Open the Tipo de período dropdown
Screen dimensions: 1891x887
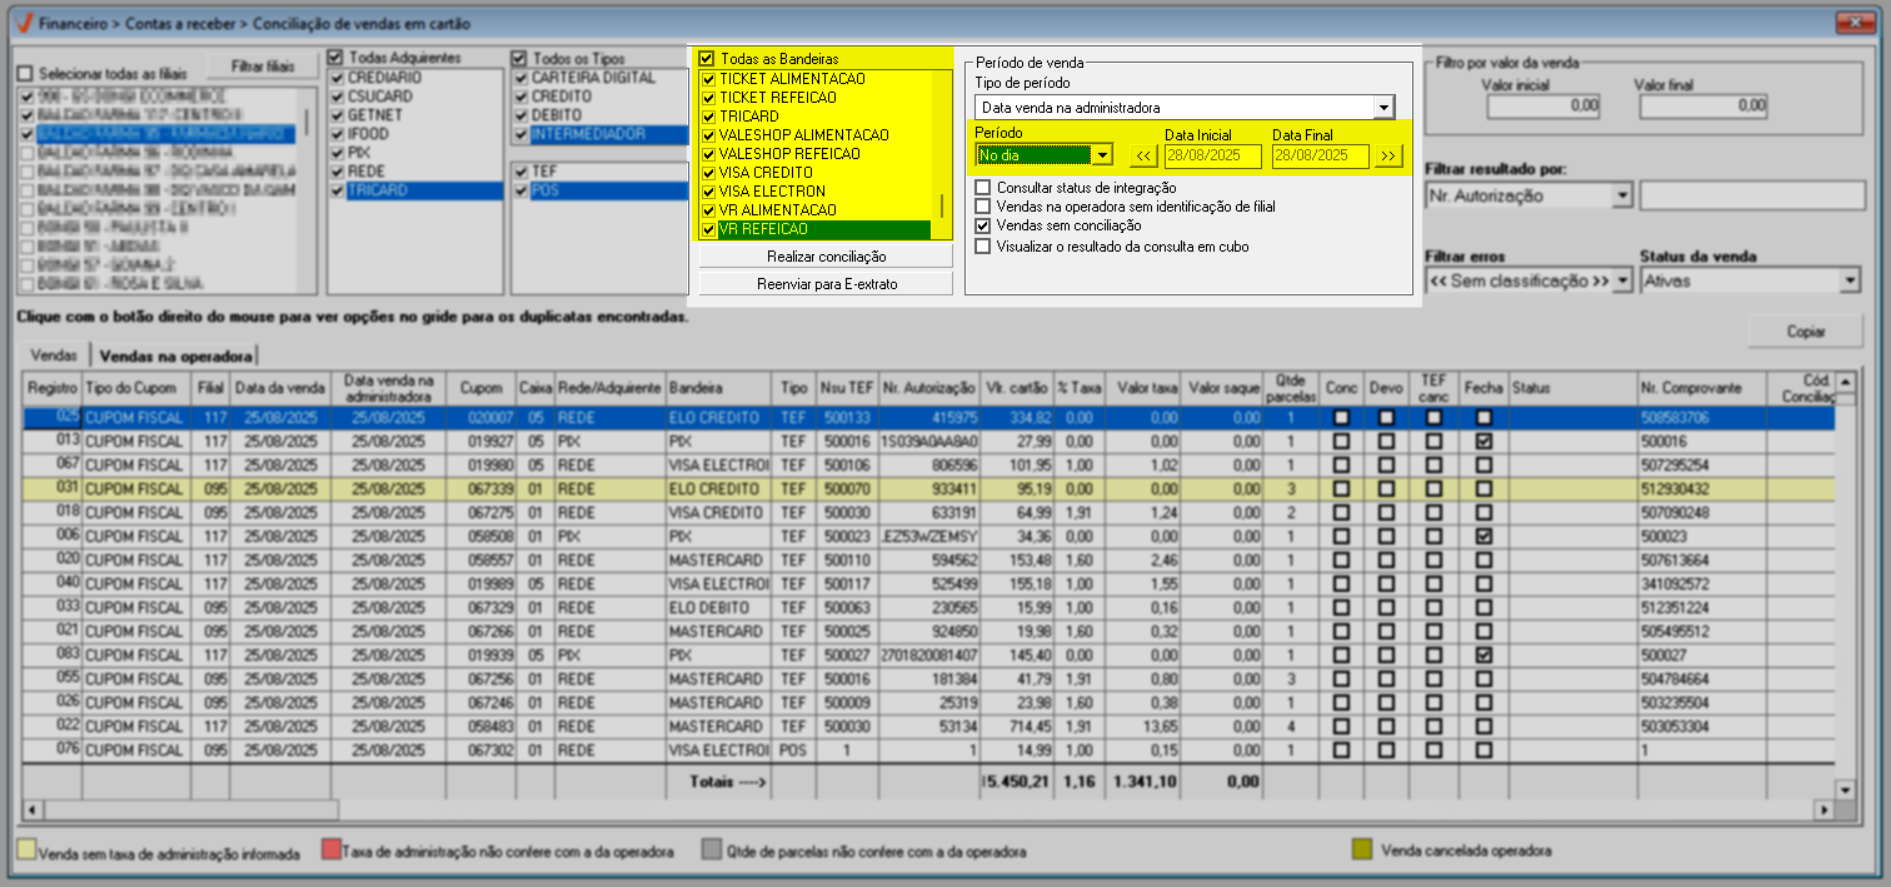[x=1383, y=108]
